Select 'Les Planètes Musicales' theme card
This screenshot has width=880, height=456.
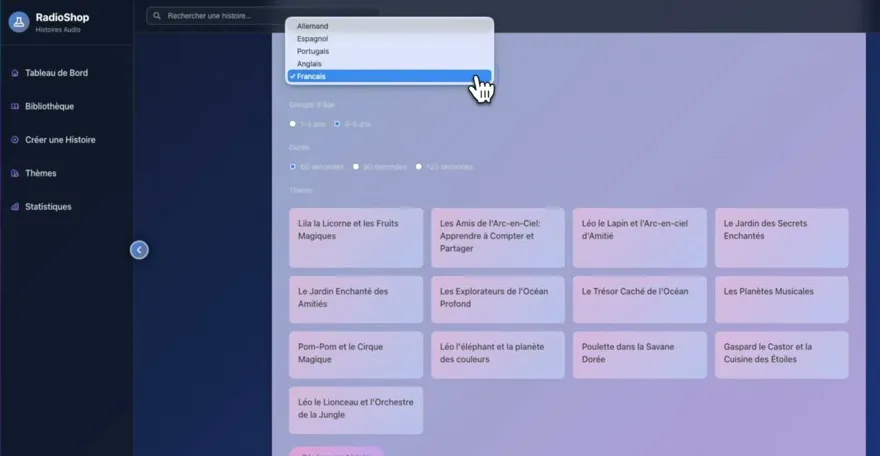point(782,300)
